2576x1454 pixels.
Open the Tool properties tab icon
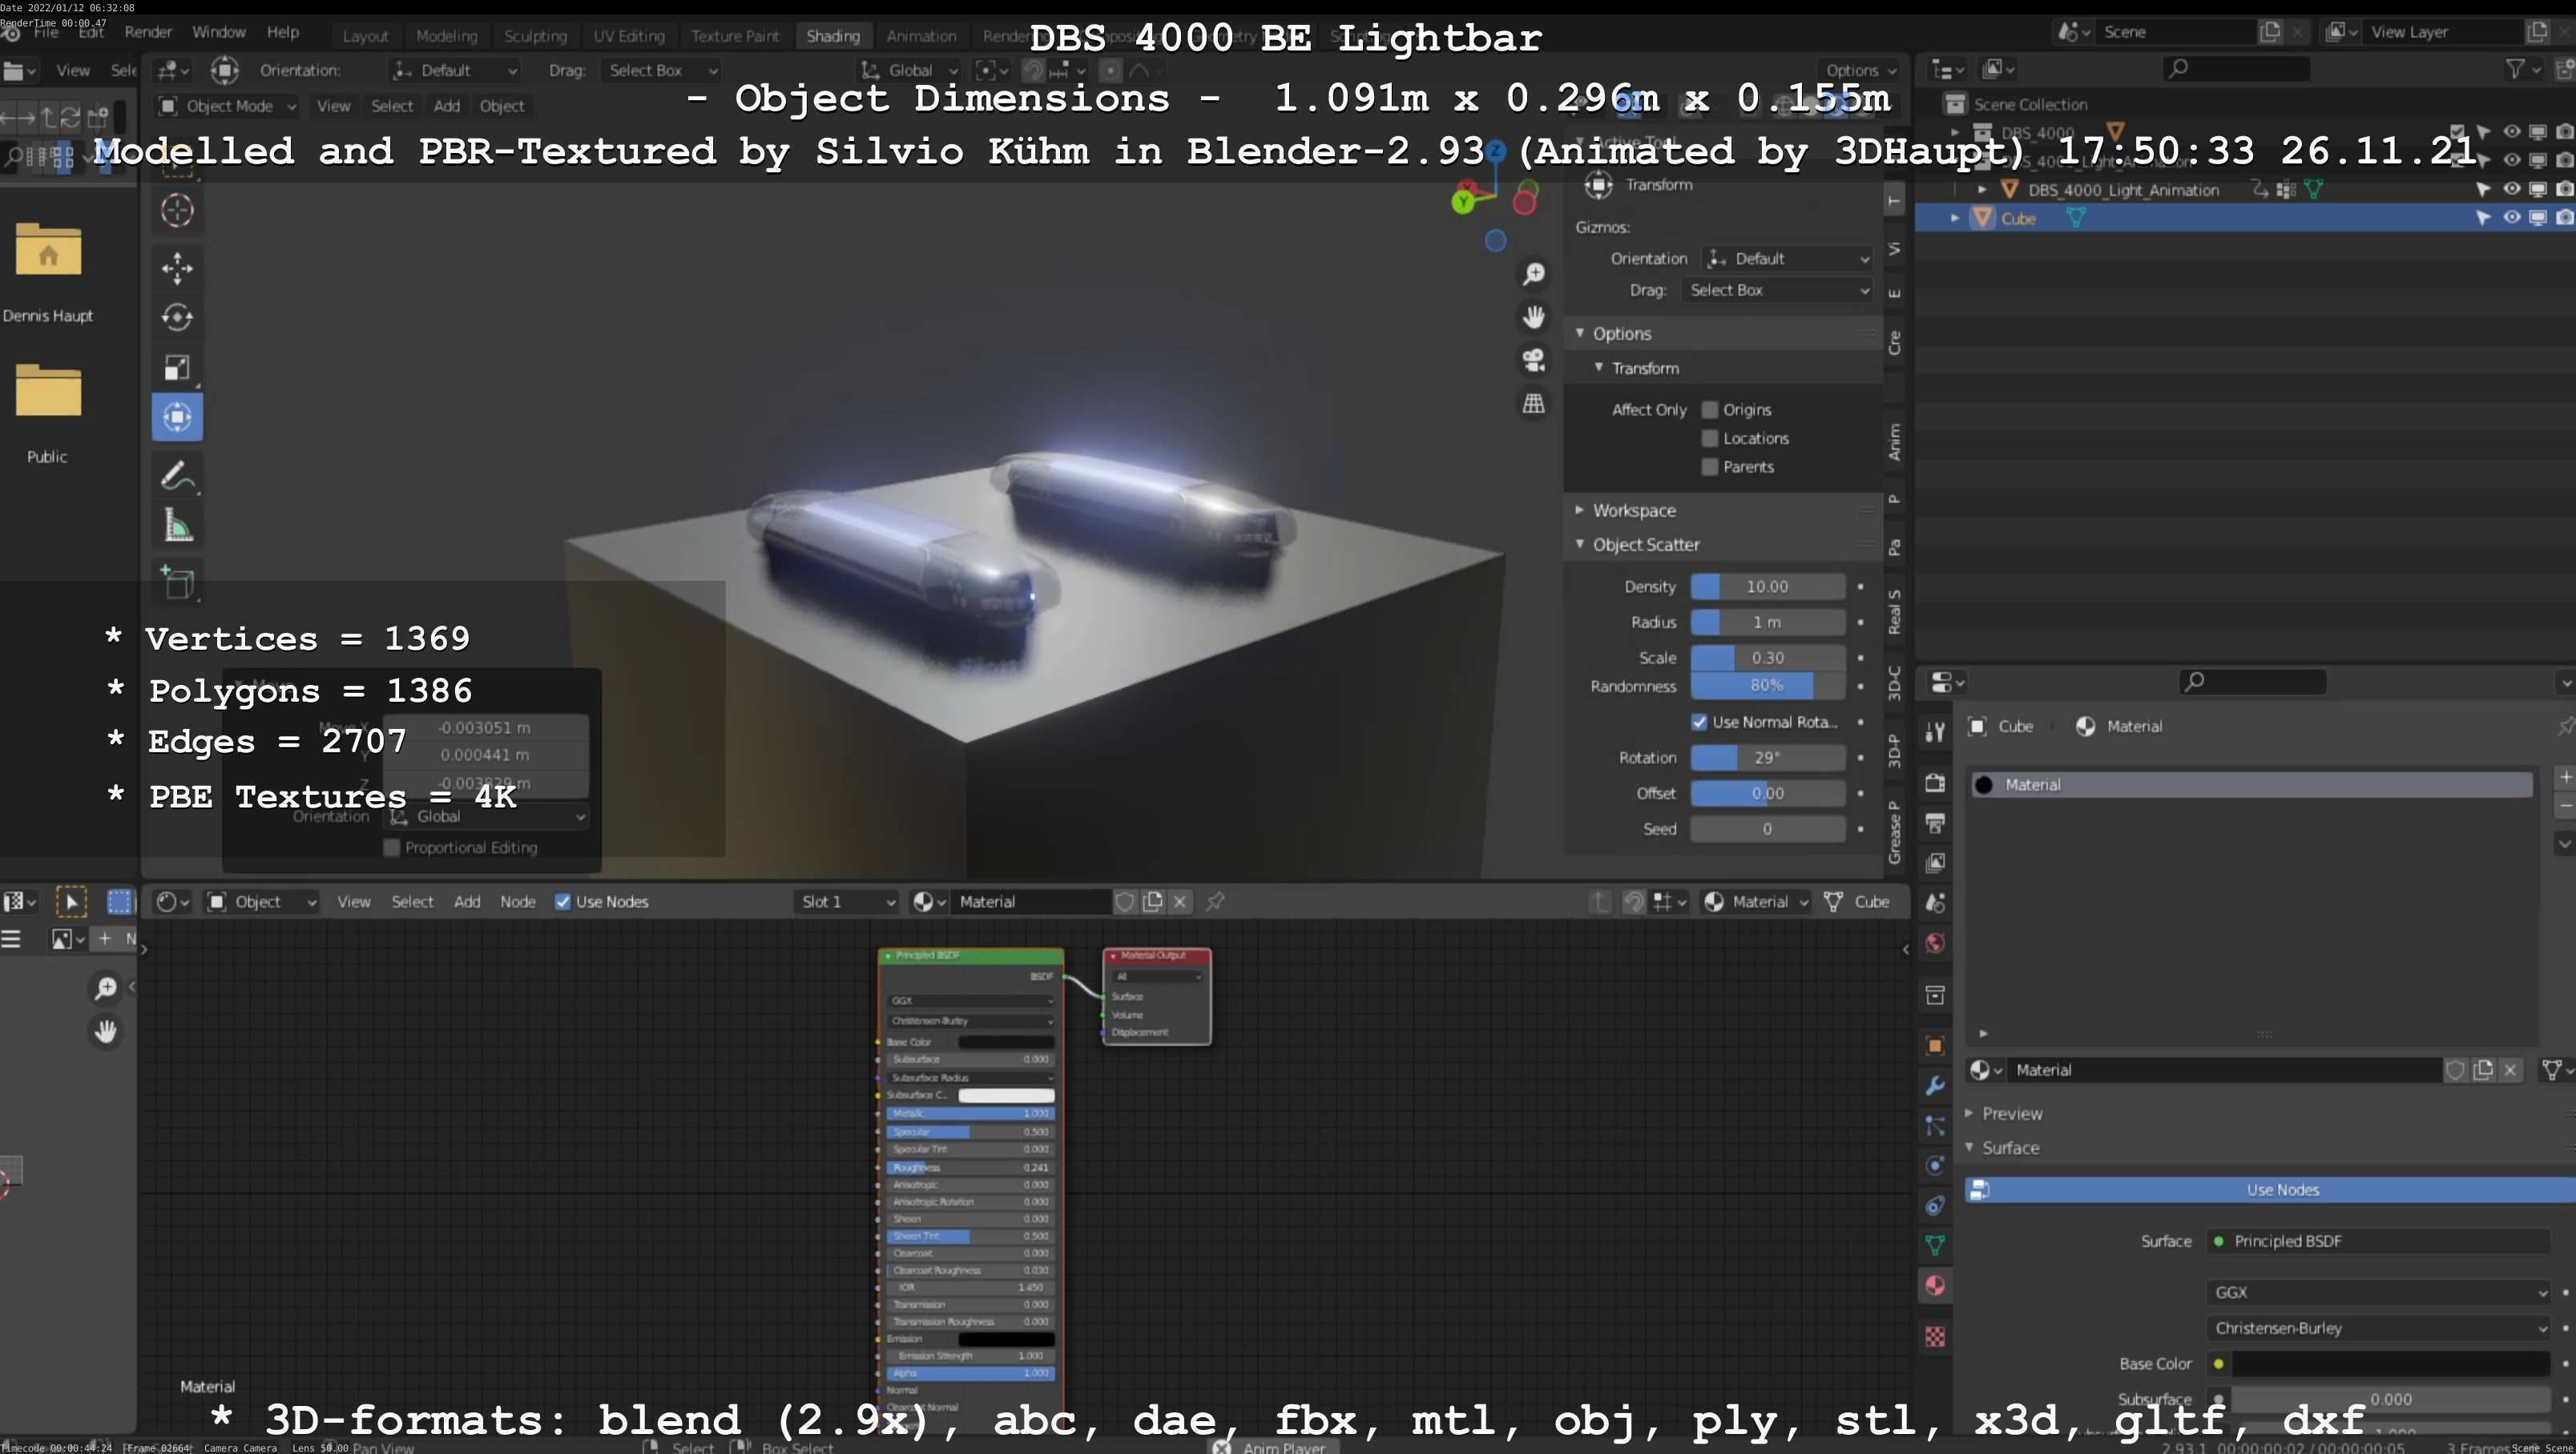click(x=1935, y=732)
